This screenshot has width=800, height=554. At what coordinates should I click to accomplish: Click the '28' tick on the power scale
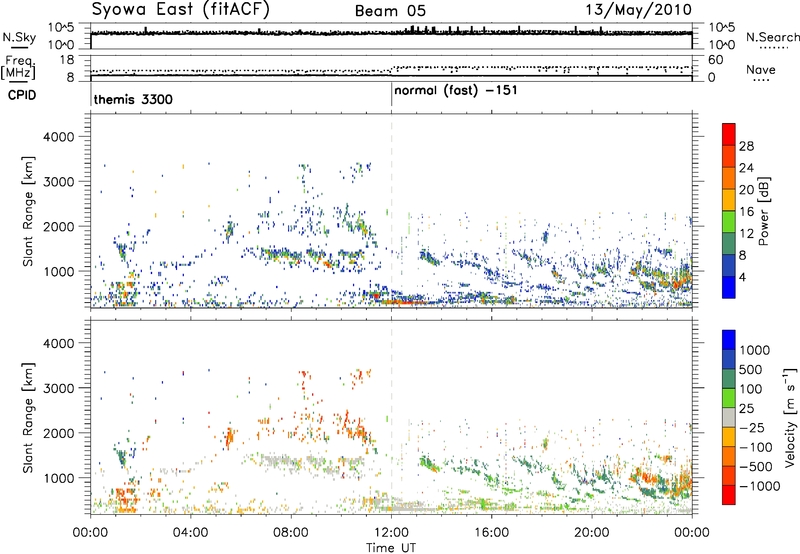pos(746,146)
